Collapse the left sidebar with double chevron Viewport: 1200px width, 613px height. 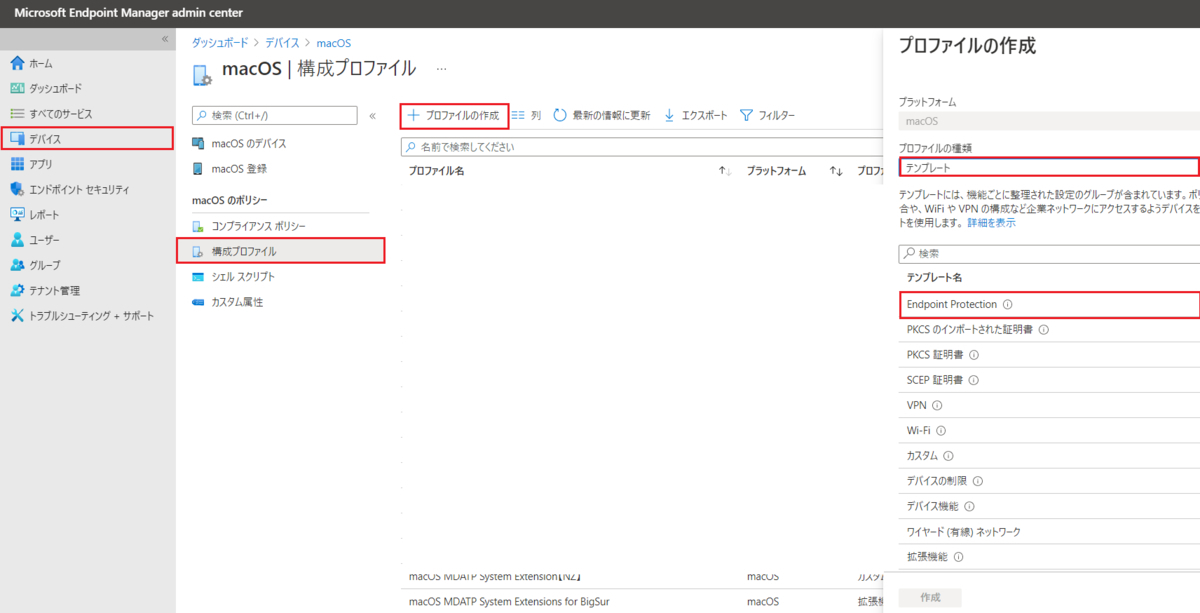tap(165, 38)
